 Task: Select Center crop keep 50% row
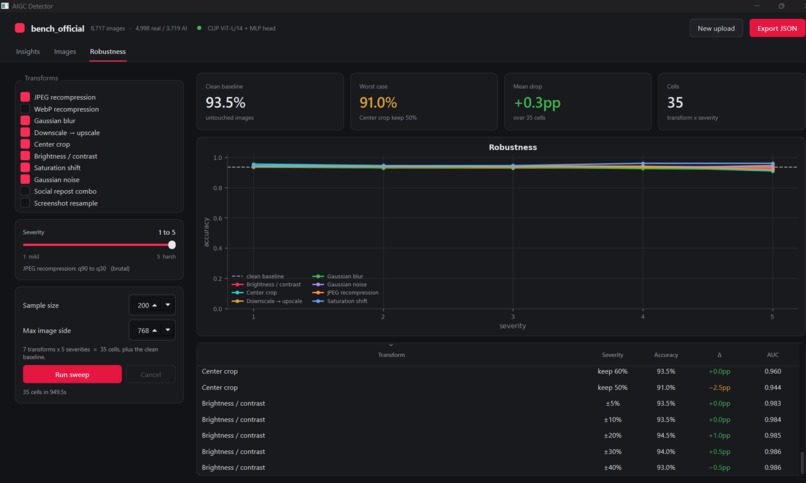point(498,387)
